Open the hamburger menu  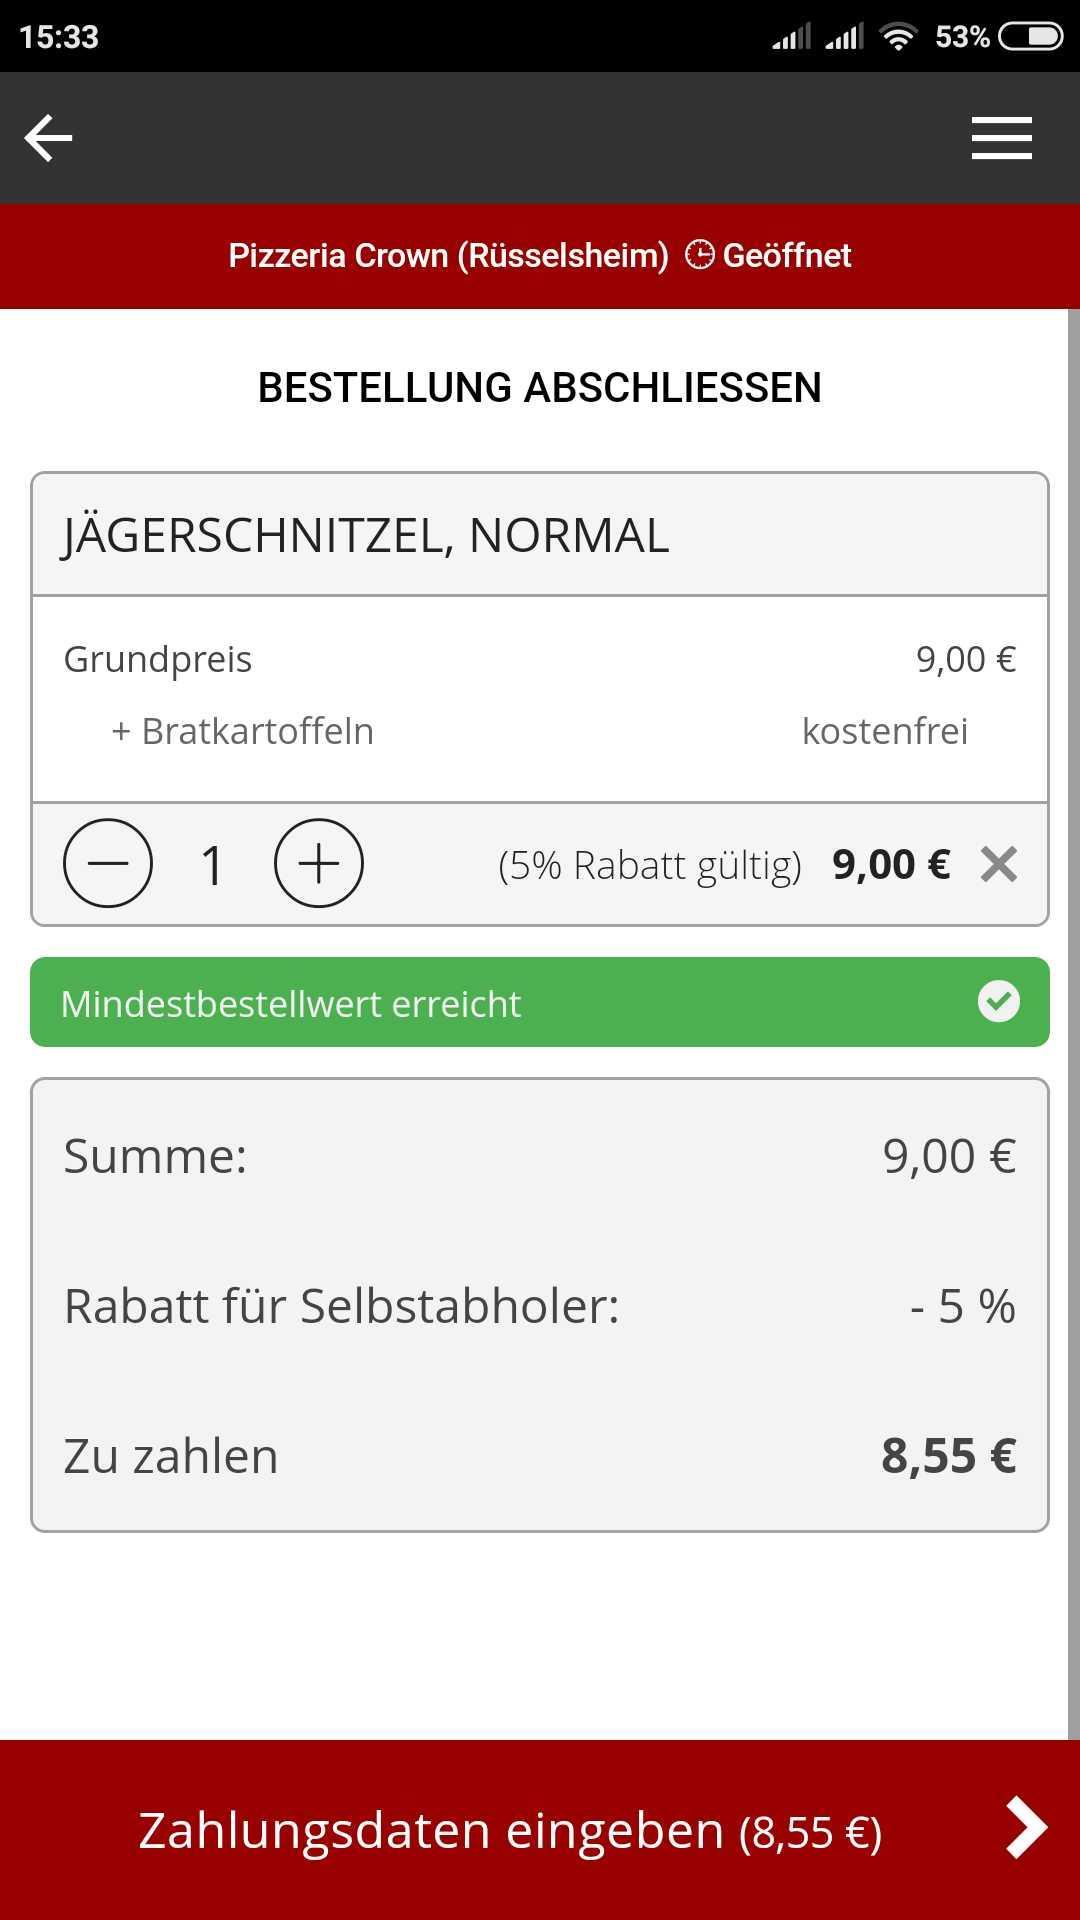pyautogui.click(x=1001, y=138)
